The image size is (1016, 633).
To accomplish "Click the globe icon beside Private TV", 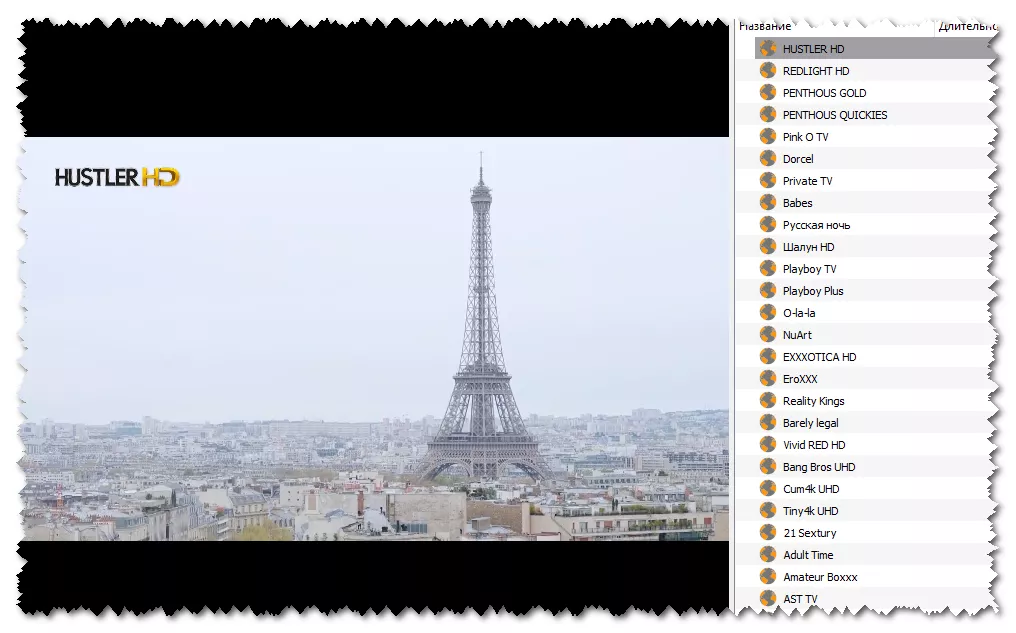I will pos(768,181).
